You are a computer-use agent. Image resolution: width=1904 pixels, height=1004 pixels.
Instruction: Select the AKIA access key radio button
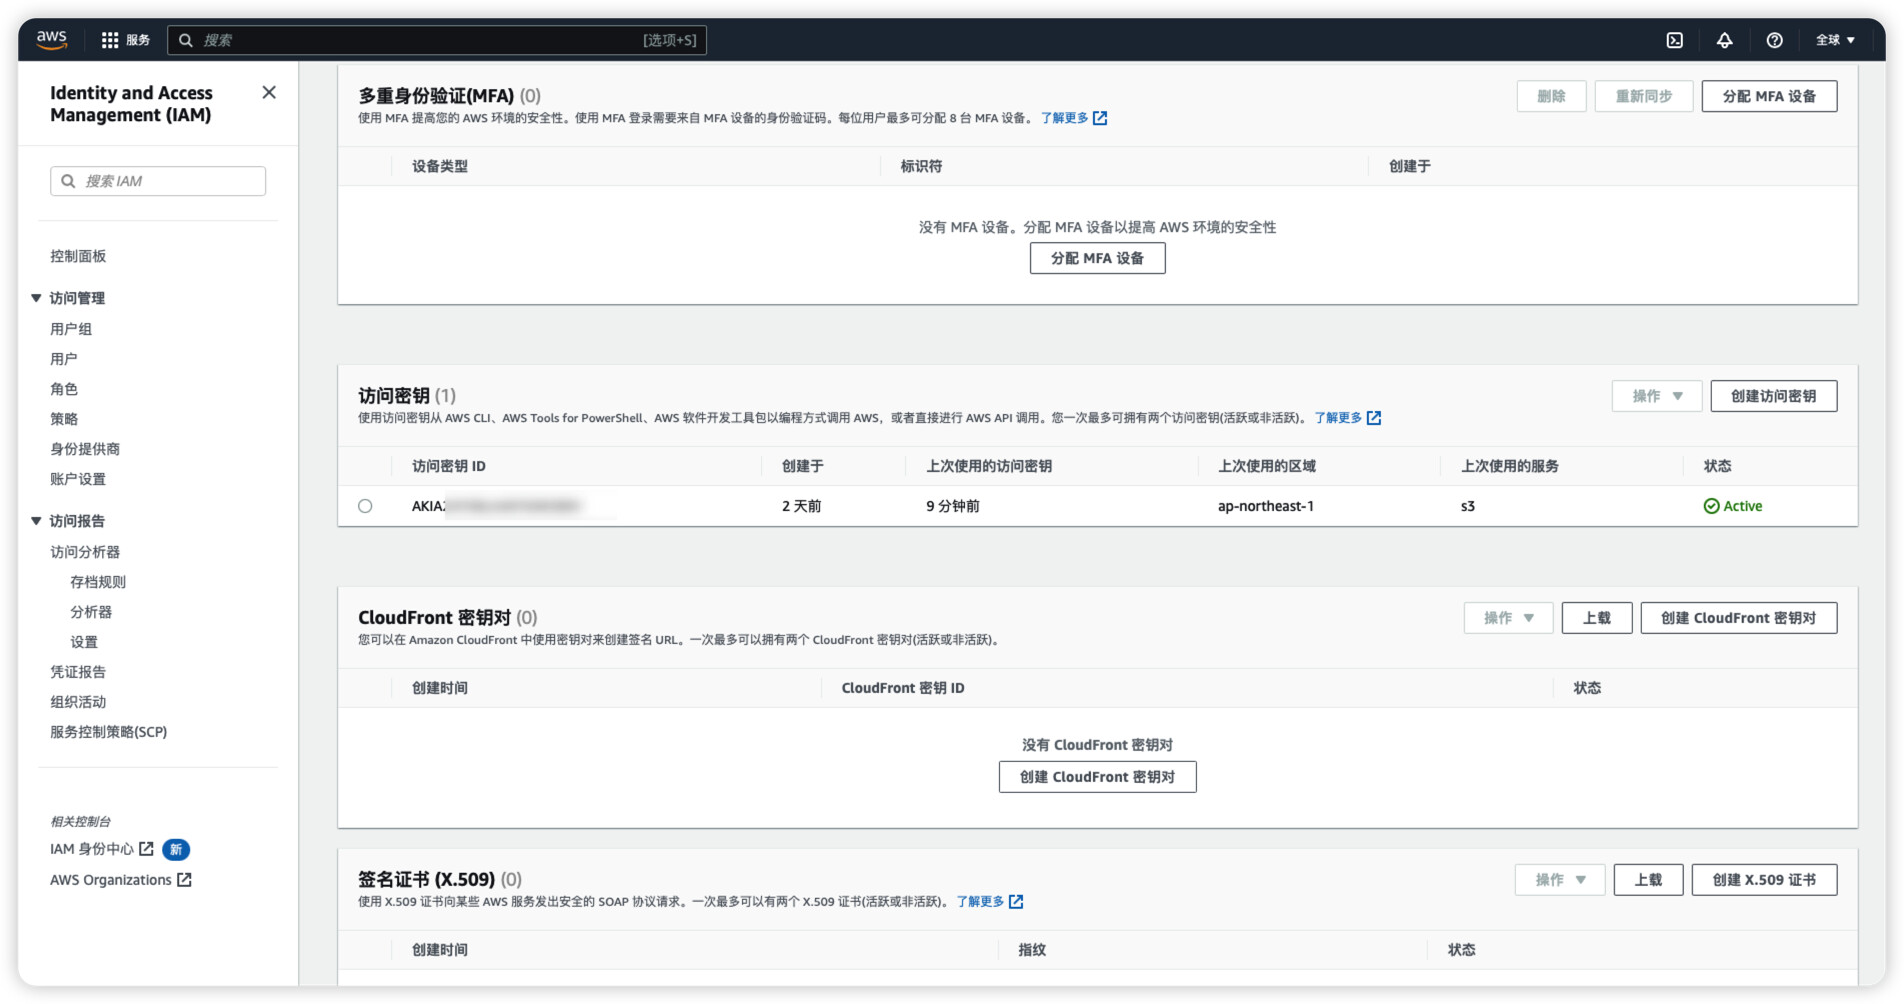click(365, 506)
